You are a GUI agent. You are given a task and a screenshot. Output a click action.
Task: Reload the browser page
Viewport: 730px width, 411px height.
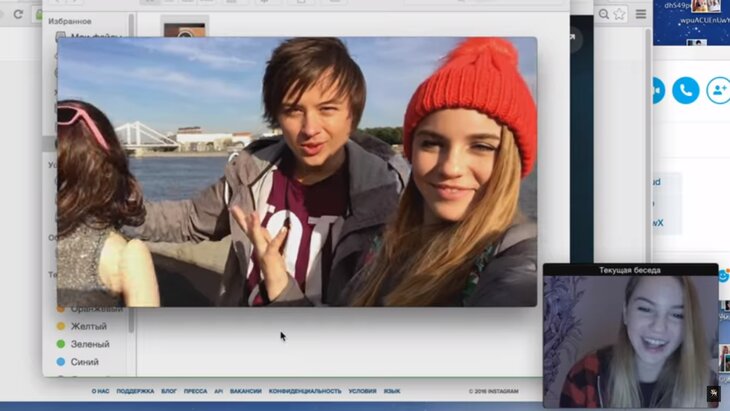point(18,14)
